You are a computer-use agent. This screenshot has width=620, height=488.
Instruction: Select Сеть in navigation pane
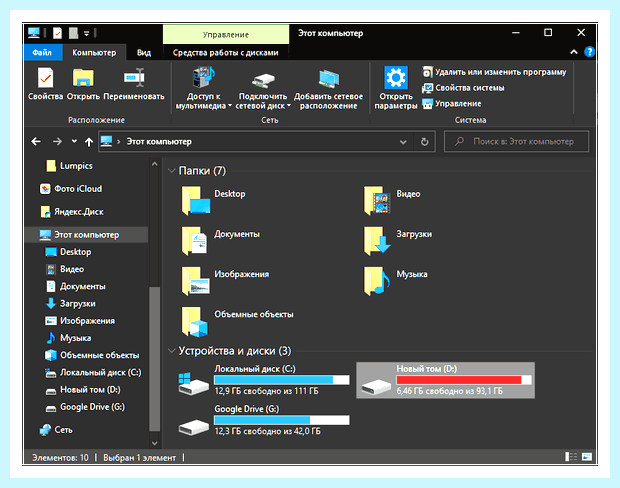(x=56, y=430)
